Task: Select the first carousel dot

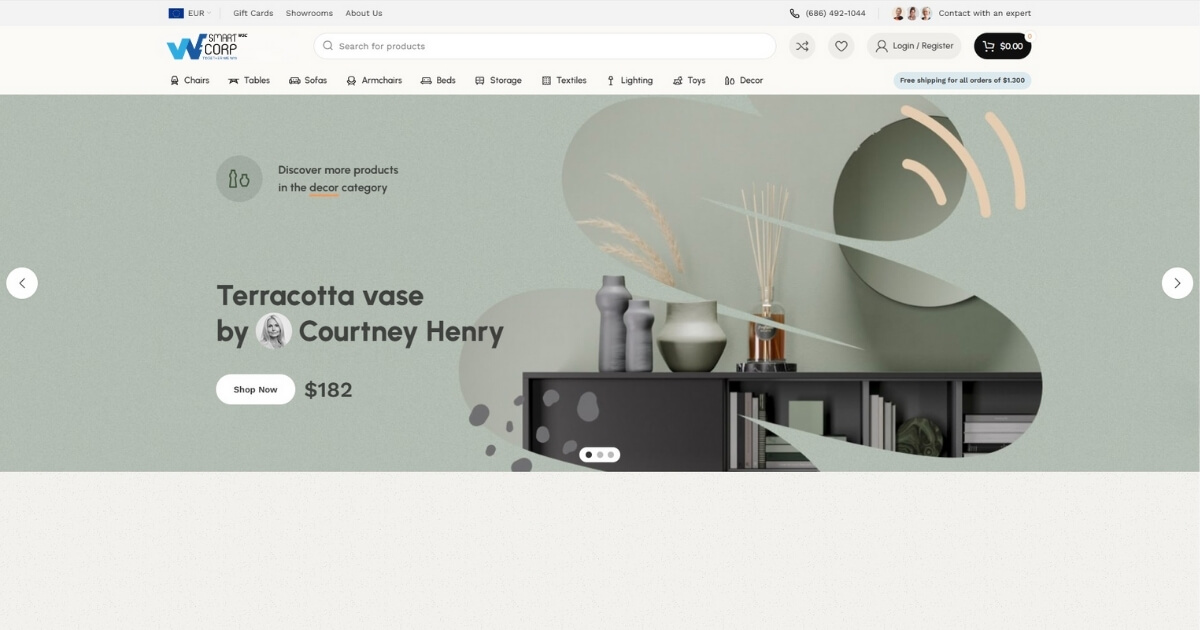Action: (x=588, y=455)
